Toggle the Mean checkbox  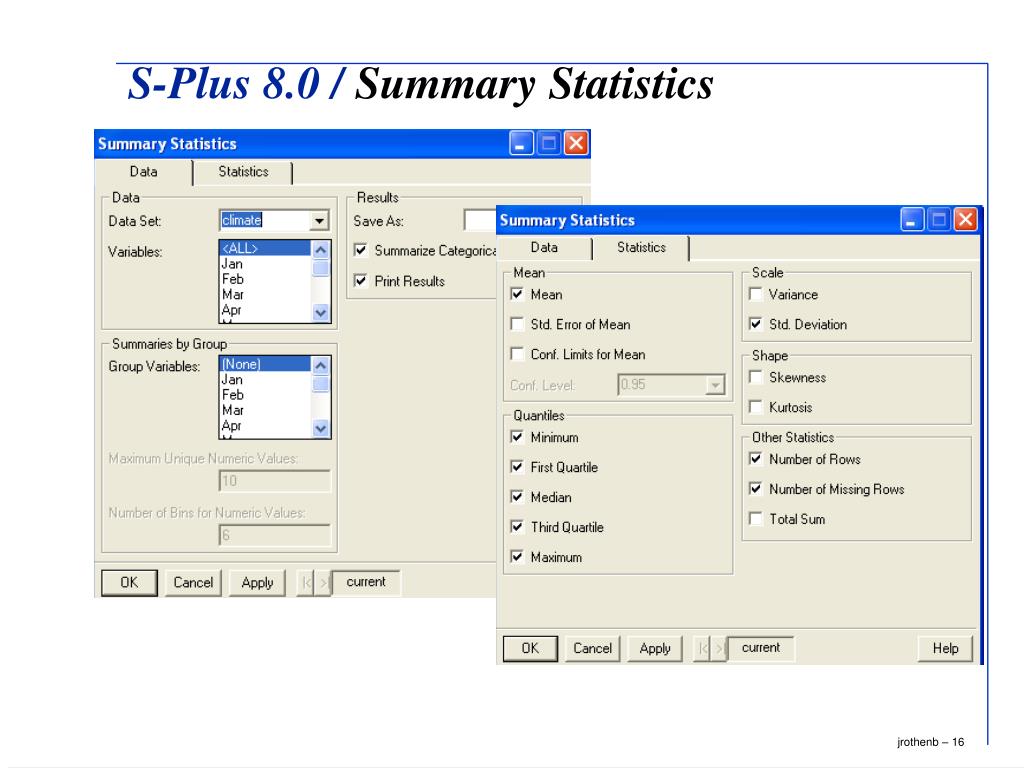(517, 294)
